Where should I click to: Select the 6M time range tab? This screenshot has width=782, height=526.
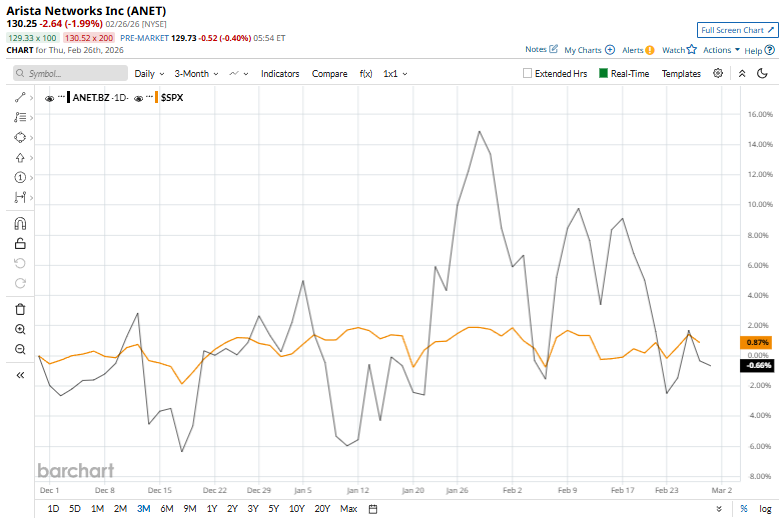[166, 509]
